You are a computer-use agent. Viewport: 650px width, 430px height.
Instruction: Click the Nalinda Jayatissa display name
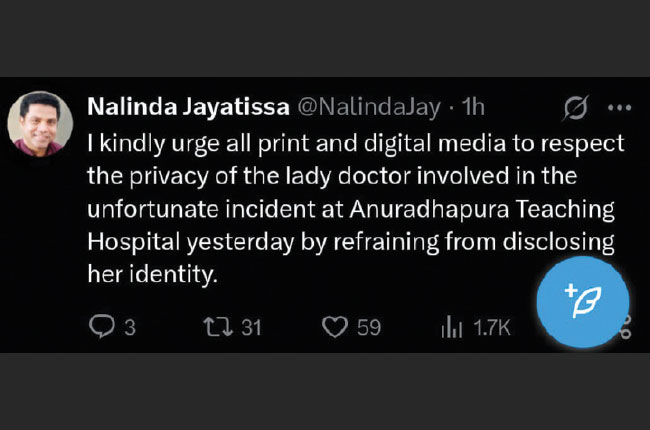tap(188, 107)
